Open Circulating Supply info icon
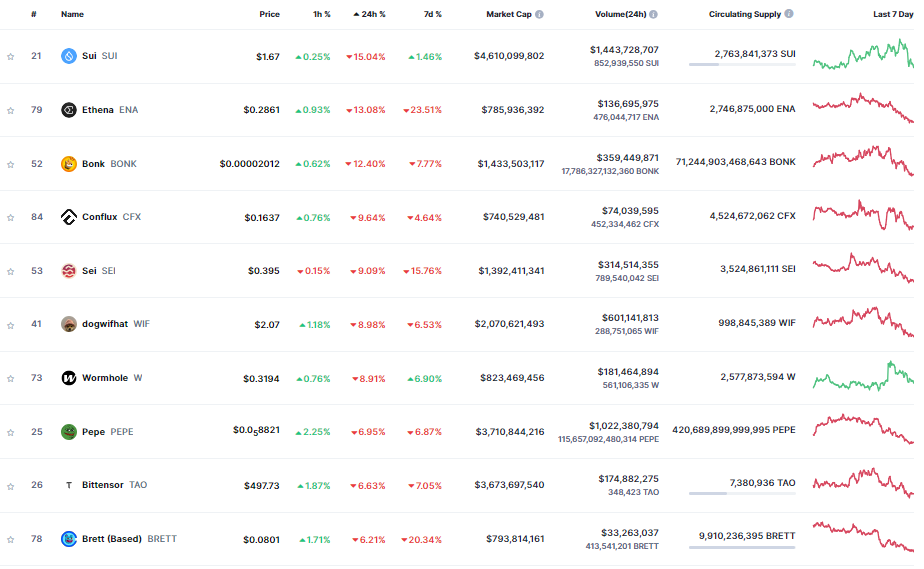The image size is (924, 569). (789, 14)
